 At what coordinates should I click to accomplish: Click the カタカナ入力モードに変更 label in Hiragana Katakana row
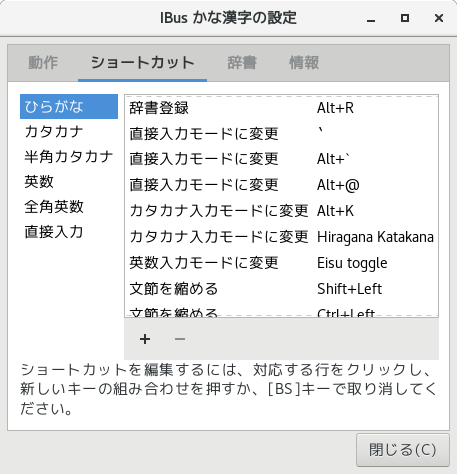click(x=219, y=237)
